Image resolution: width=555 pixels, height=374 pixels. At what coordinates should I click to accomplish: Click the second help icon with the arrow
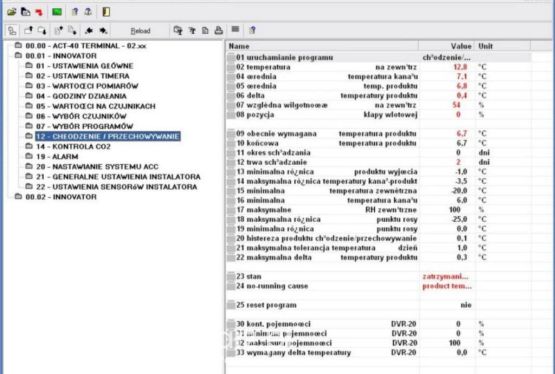(x=88, y=12)
